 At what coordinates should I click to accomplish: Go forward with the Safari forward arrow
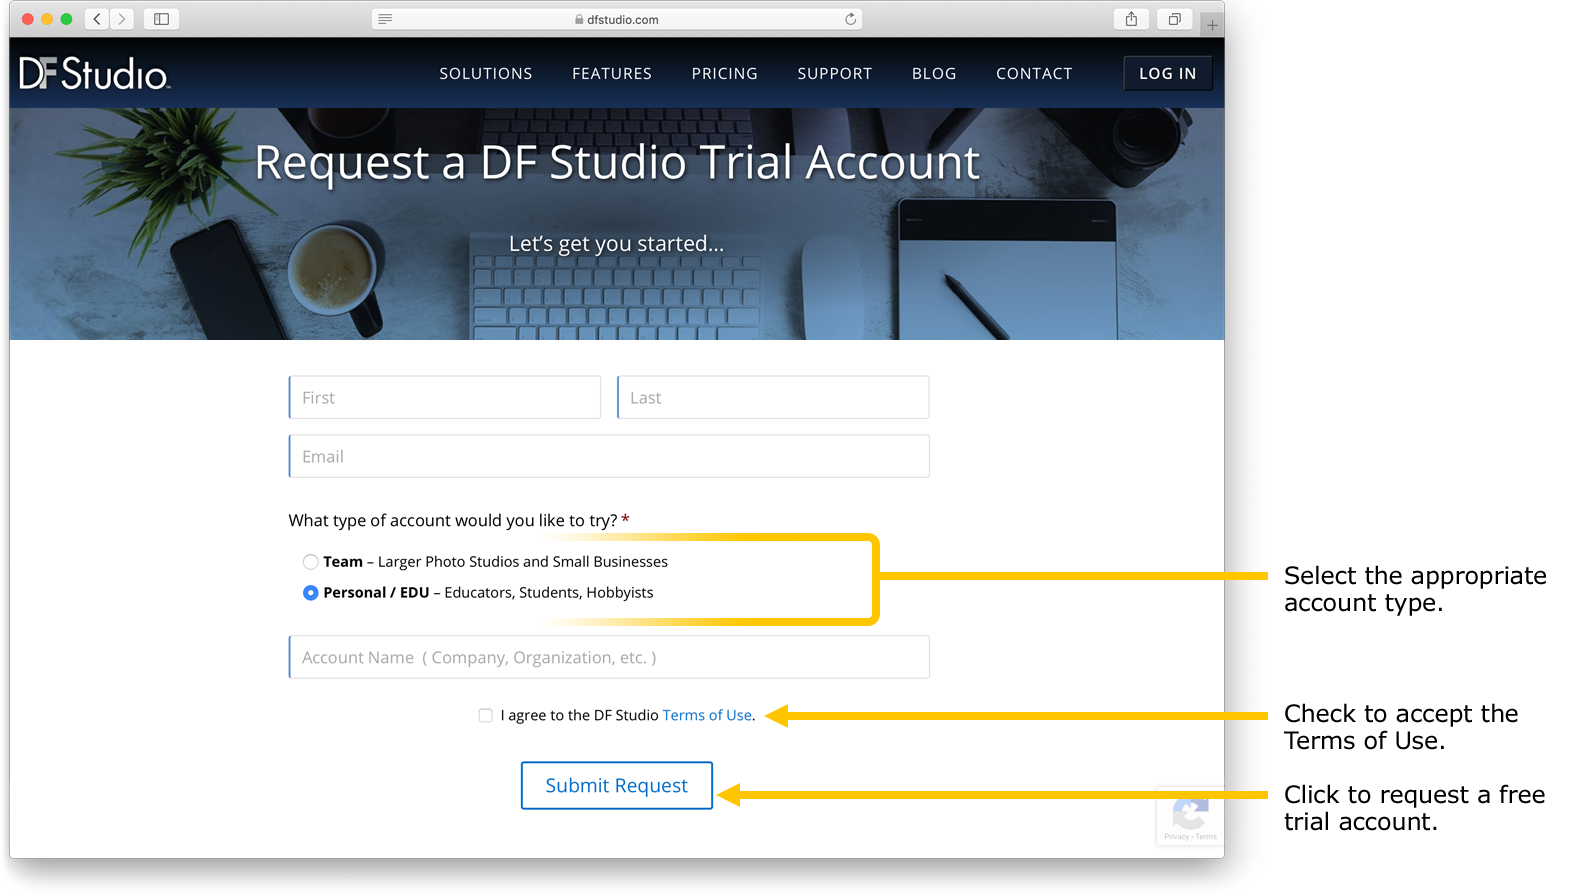point(122,19)
